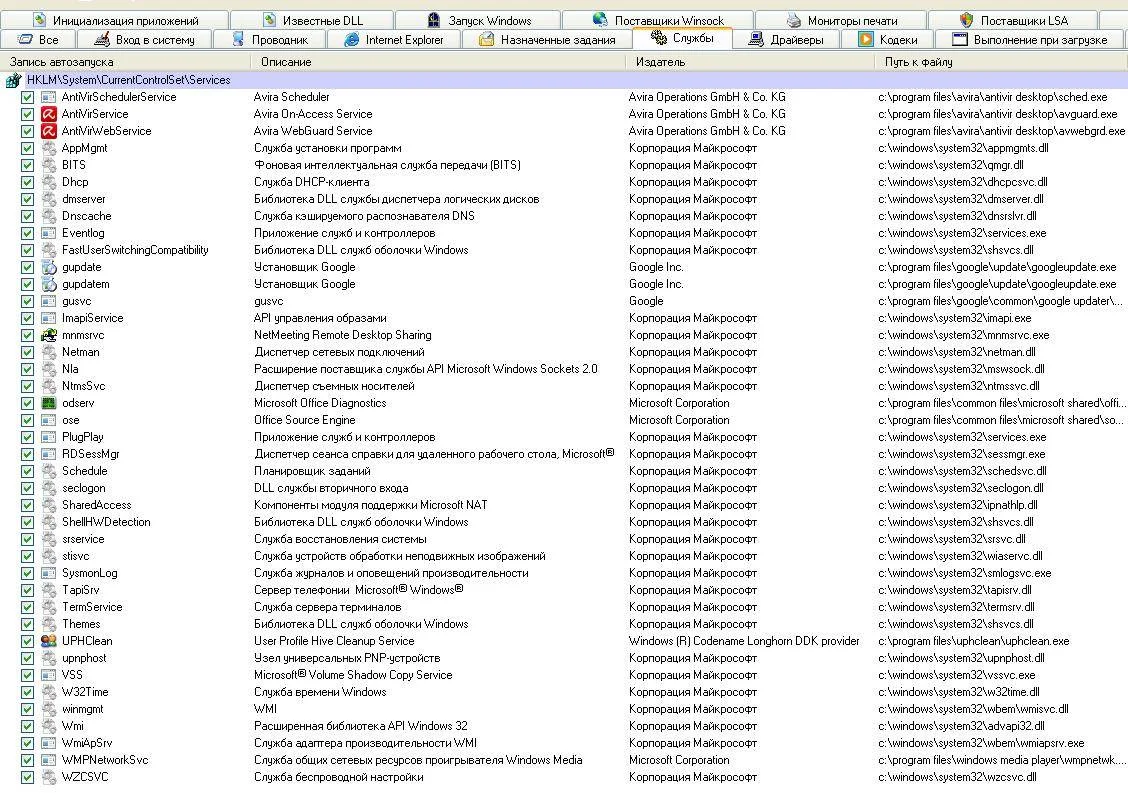Click the NetMeeting Remote Desktop Sharing description
The width and height of the screenshot is (1128, 793).
pos(342,335)
